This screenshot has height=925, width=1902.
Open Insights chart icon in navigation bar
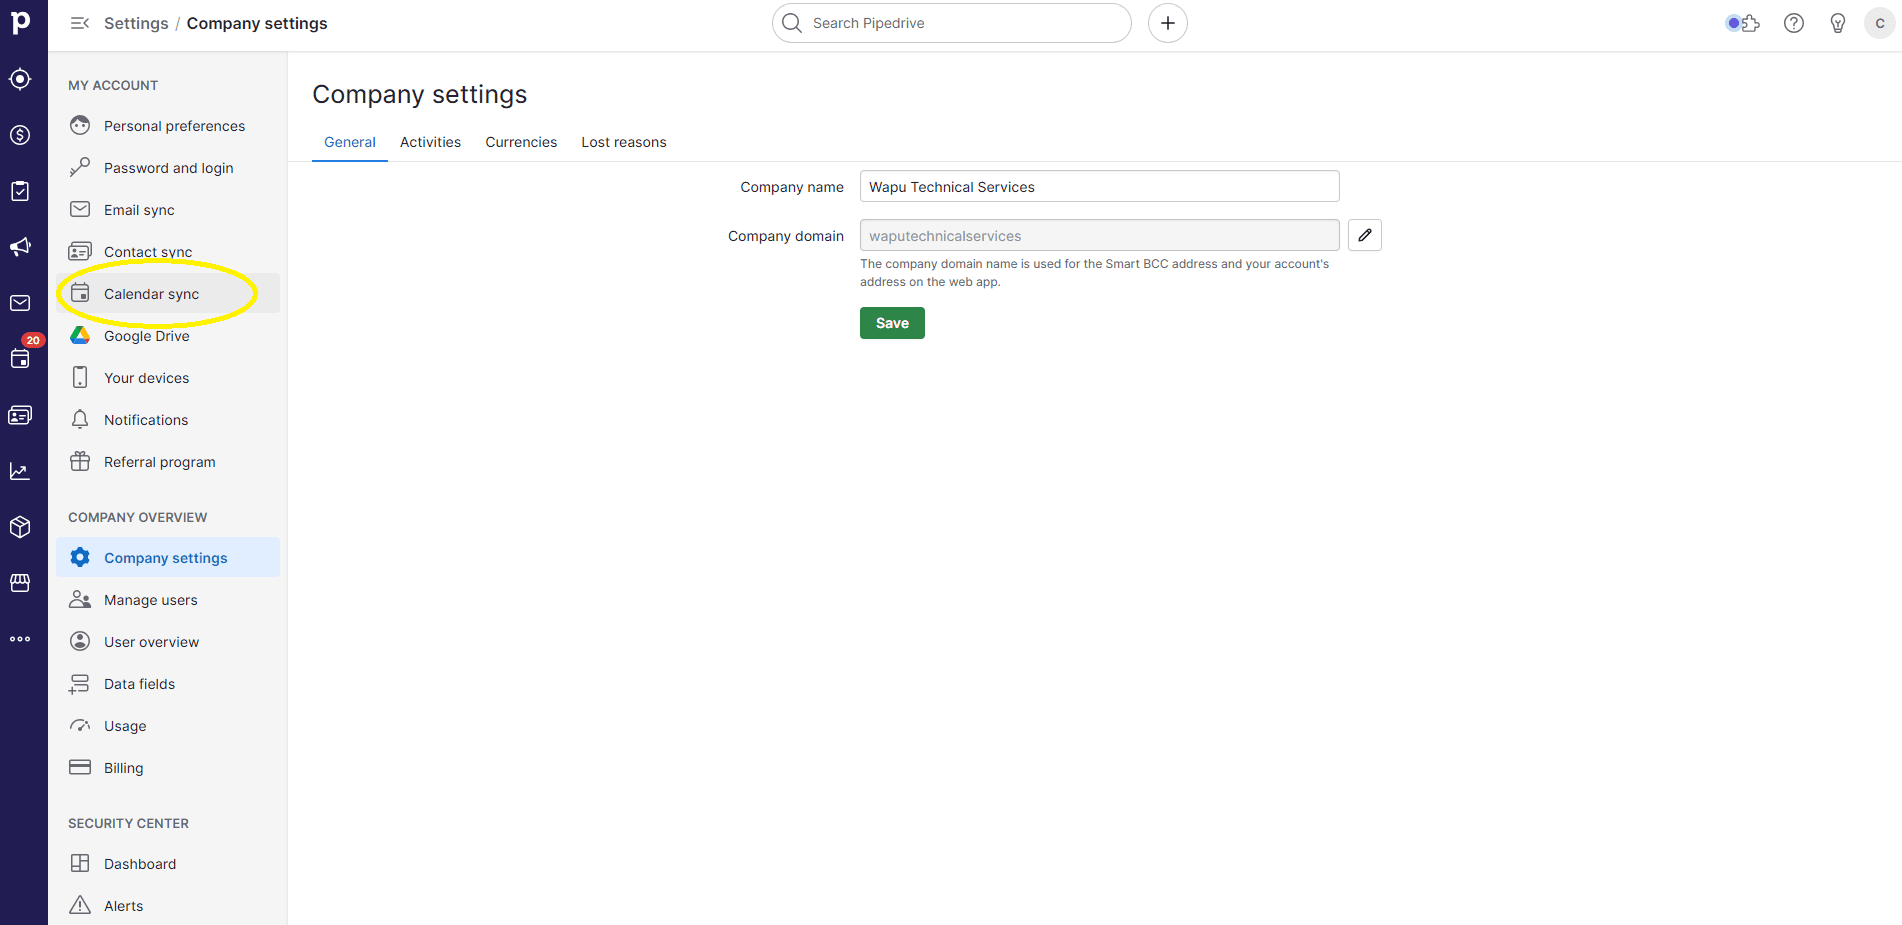pyautogui.click(x=20, y=471)
